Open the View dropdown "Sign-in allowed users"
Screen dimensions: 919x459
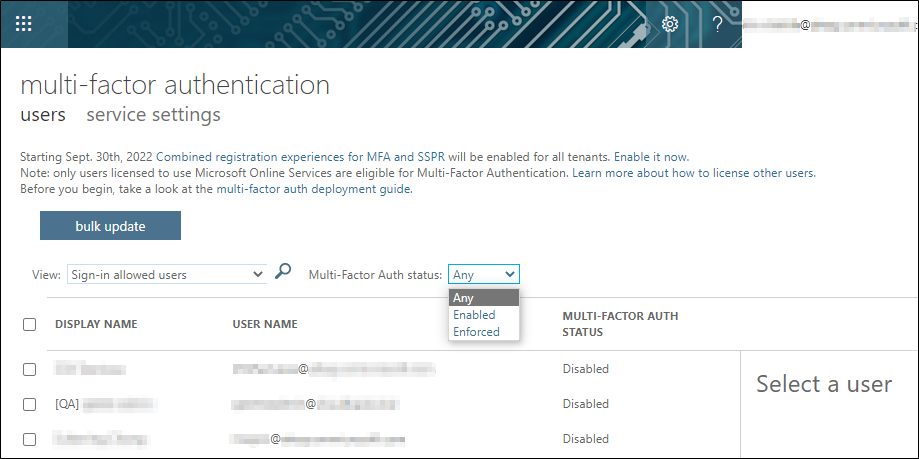coord(167,274)
